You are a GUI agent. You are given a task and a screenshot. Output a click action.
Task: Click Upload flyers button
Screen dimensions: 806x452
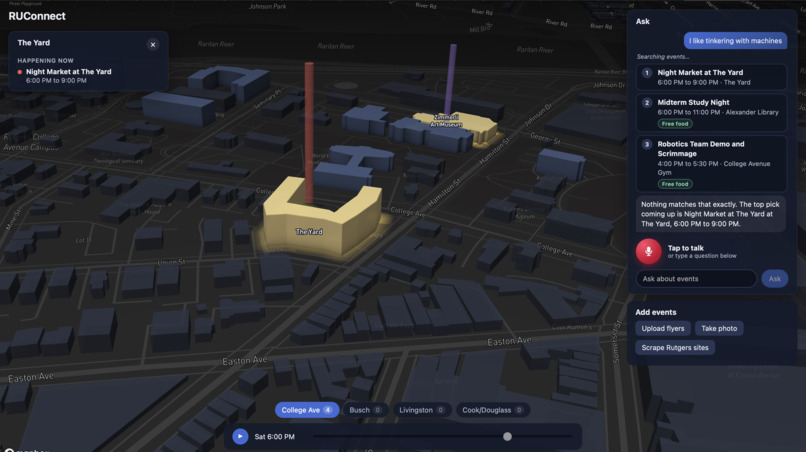coord(663,328)
